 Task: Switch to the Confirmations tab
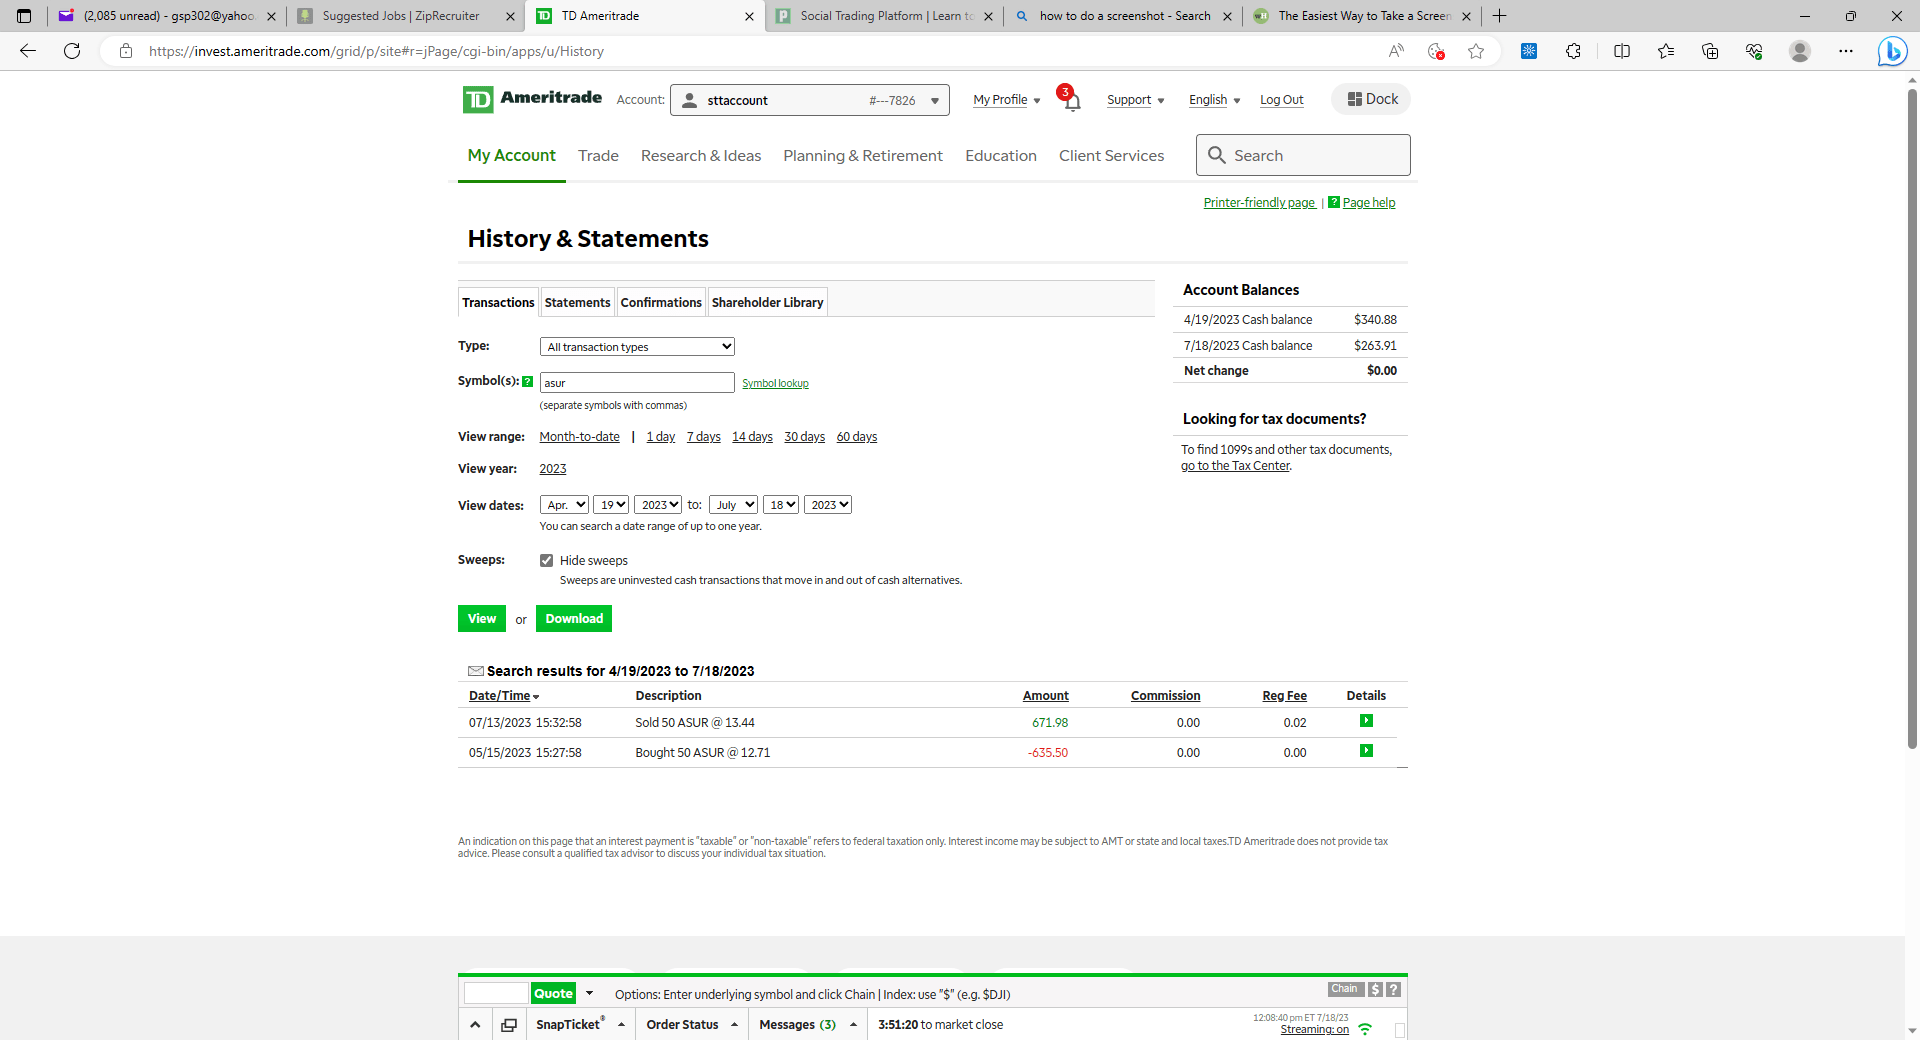(661, 302)
